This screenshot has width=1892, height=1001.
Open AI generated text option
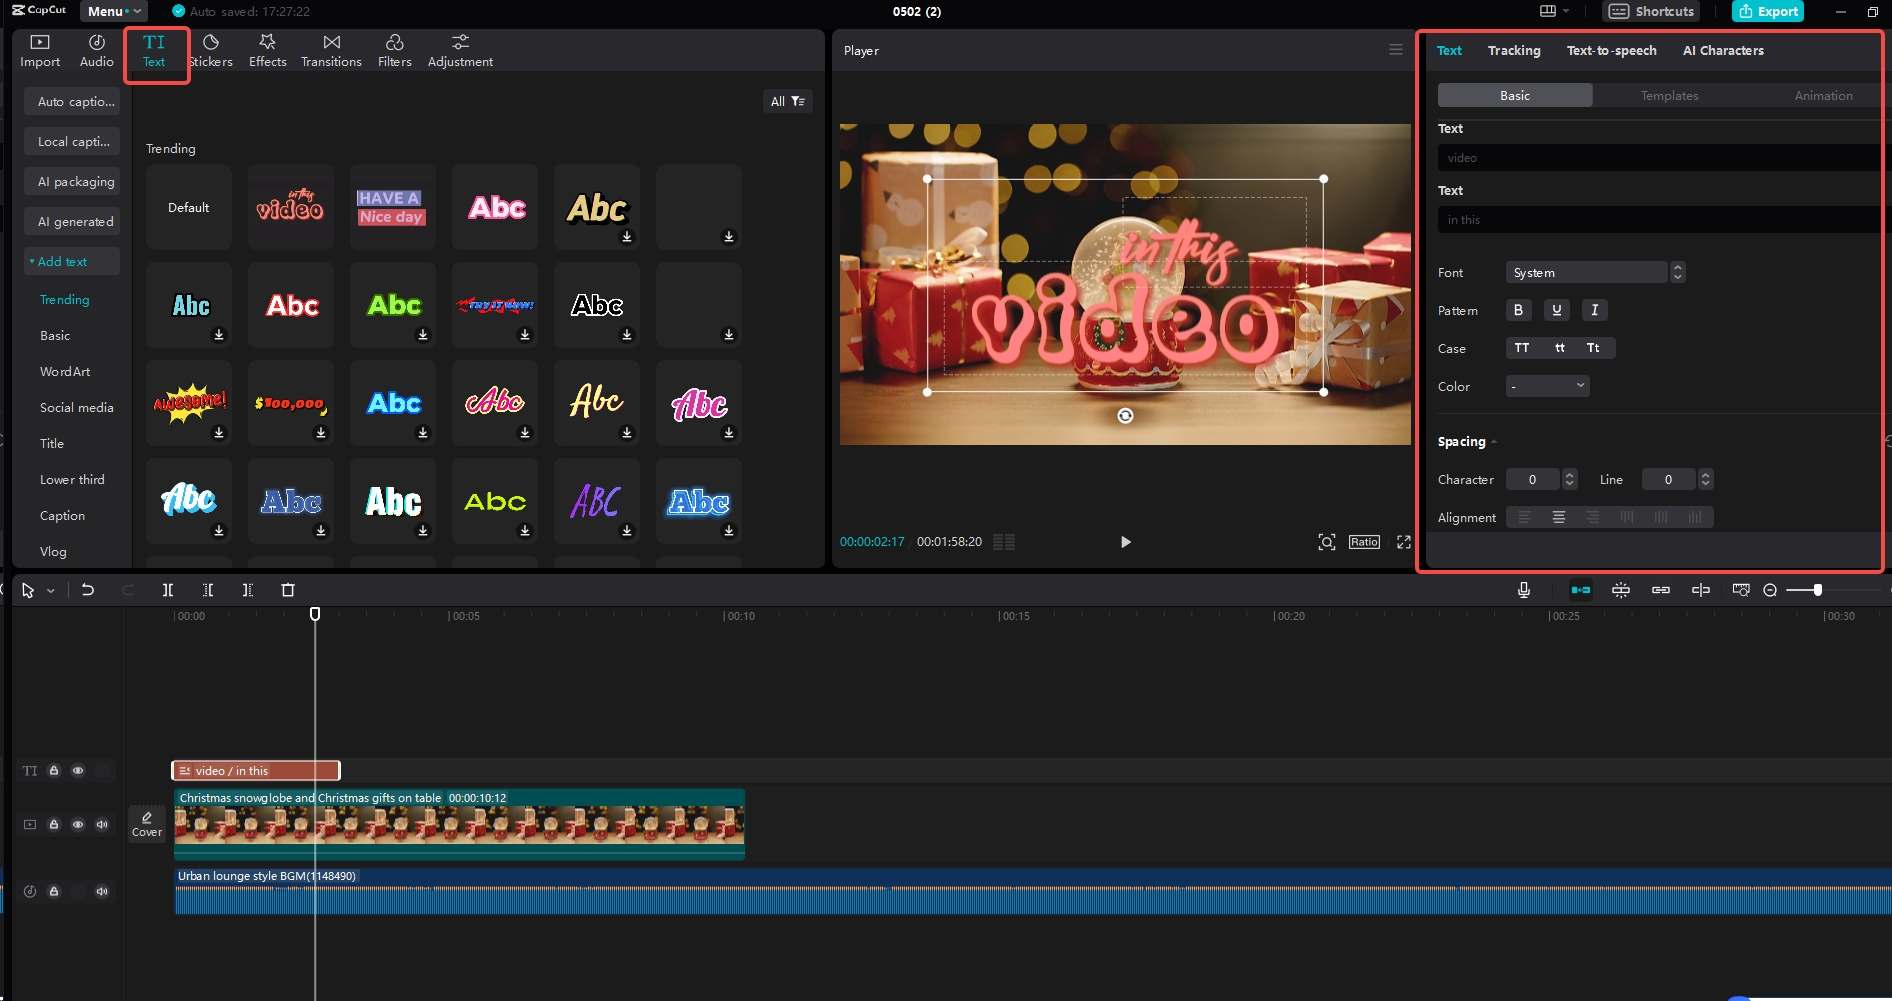[x=72, y=222]
